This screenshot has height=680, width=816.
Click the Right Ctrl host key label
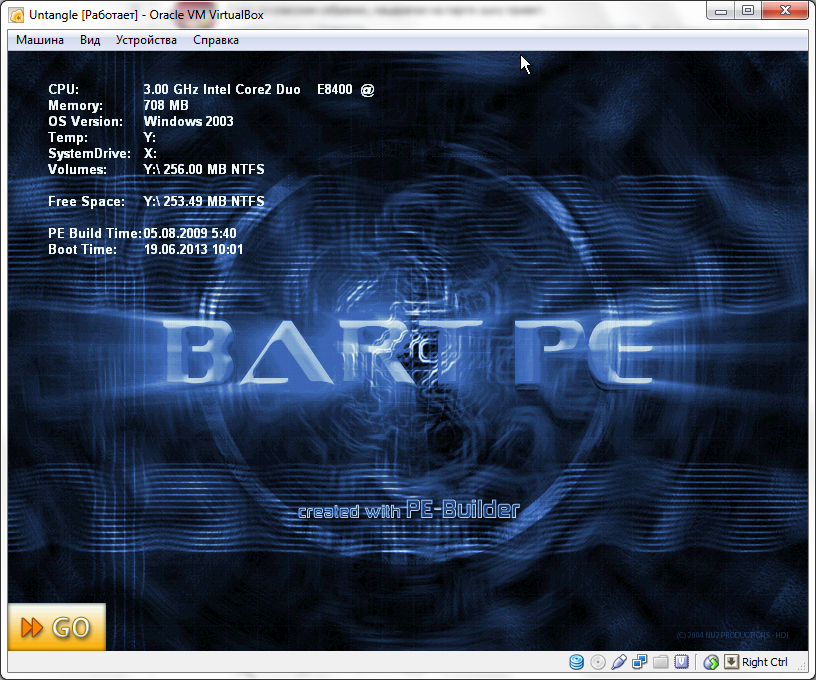764,662
